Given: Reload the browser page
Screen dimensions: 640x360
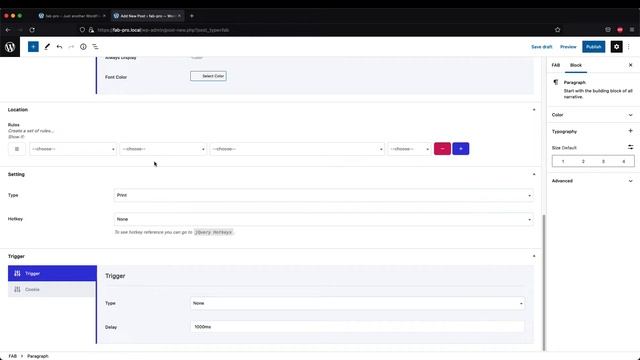Looking at the screenshot, I should 32,30.
